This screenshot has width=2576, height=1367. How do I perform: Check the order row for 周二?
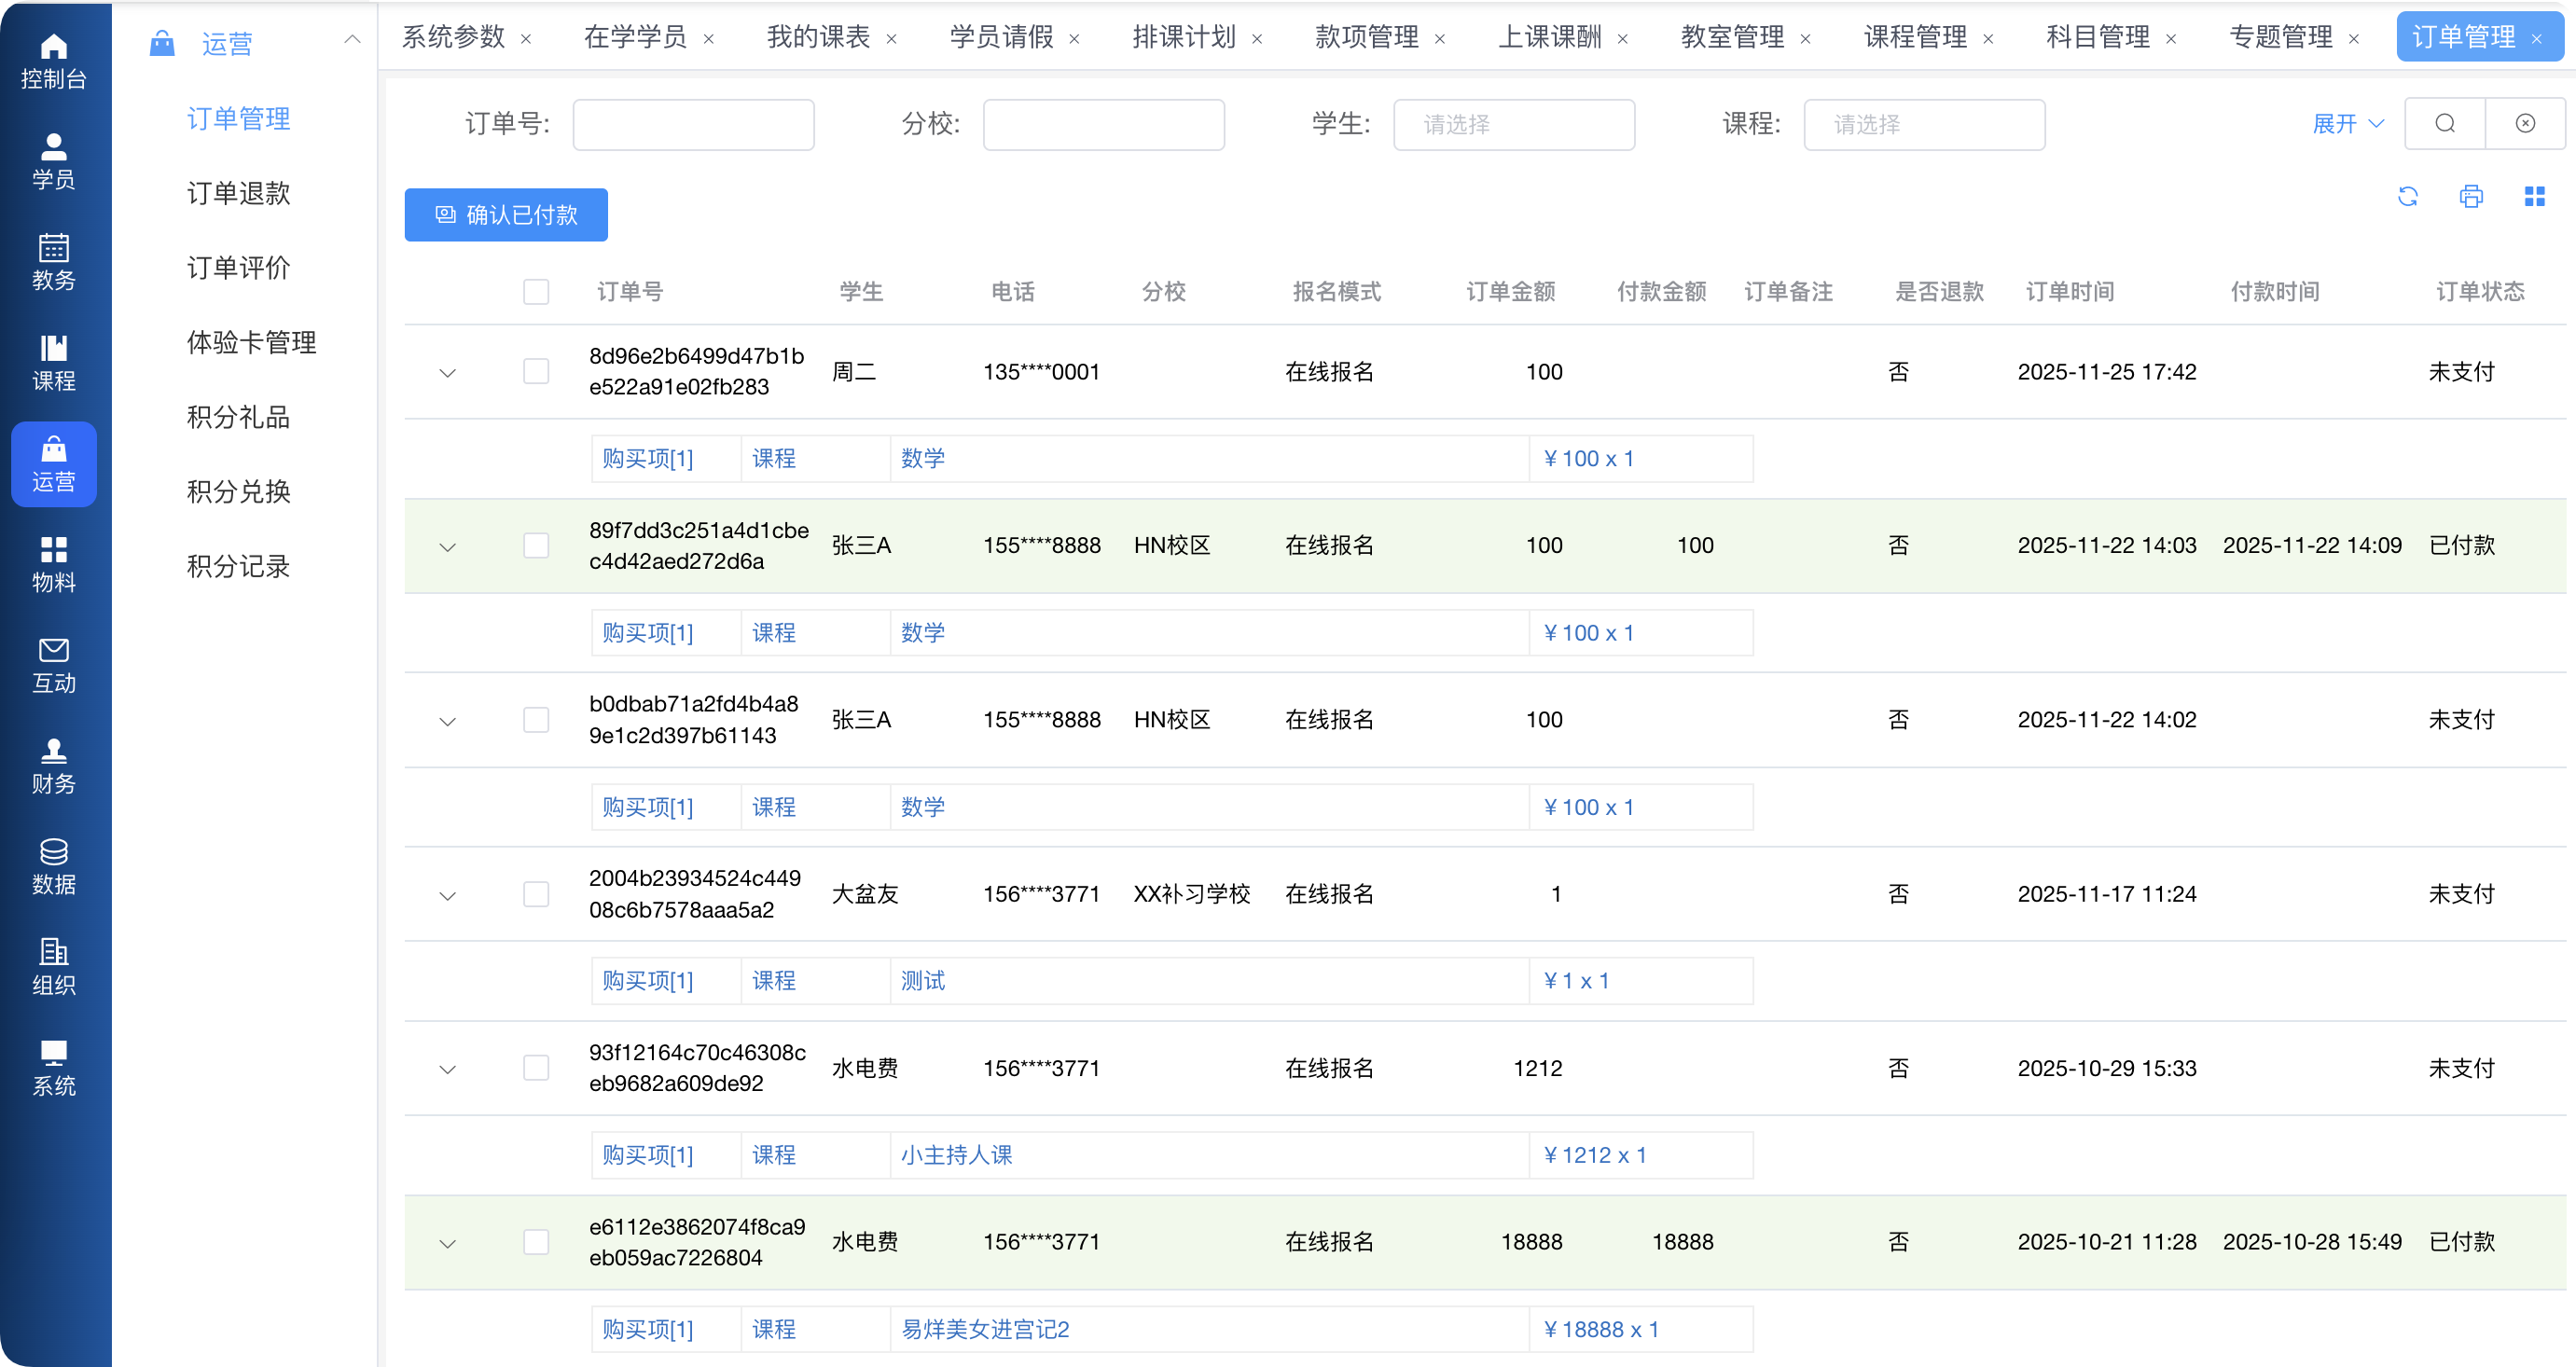(x=536, y=371)
